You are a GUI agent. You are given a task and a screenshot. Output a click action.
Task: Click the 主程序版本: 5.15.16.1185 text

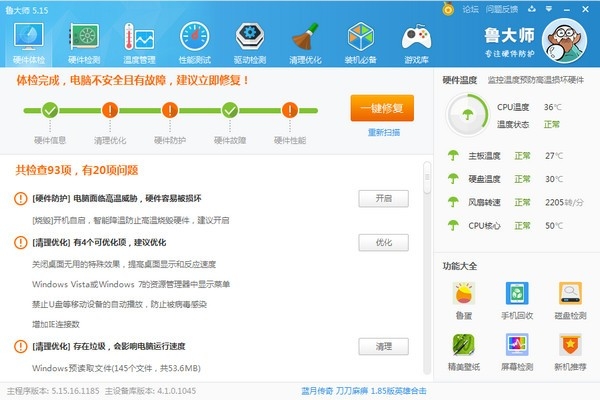(53, 391)
